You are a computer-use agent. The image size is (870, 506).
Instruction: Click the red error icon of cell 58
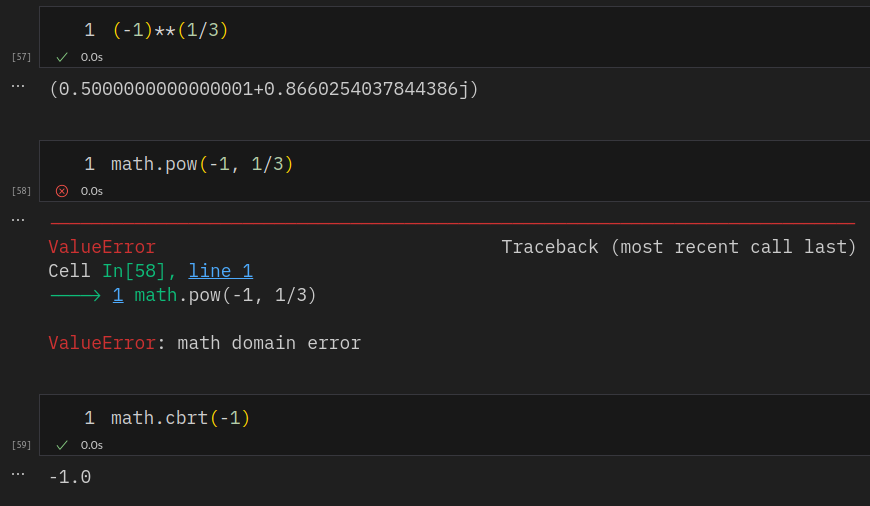(62, 191)
